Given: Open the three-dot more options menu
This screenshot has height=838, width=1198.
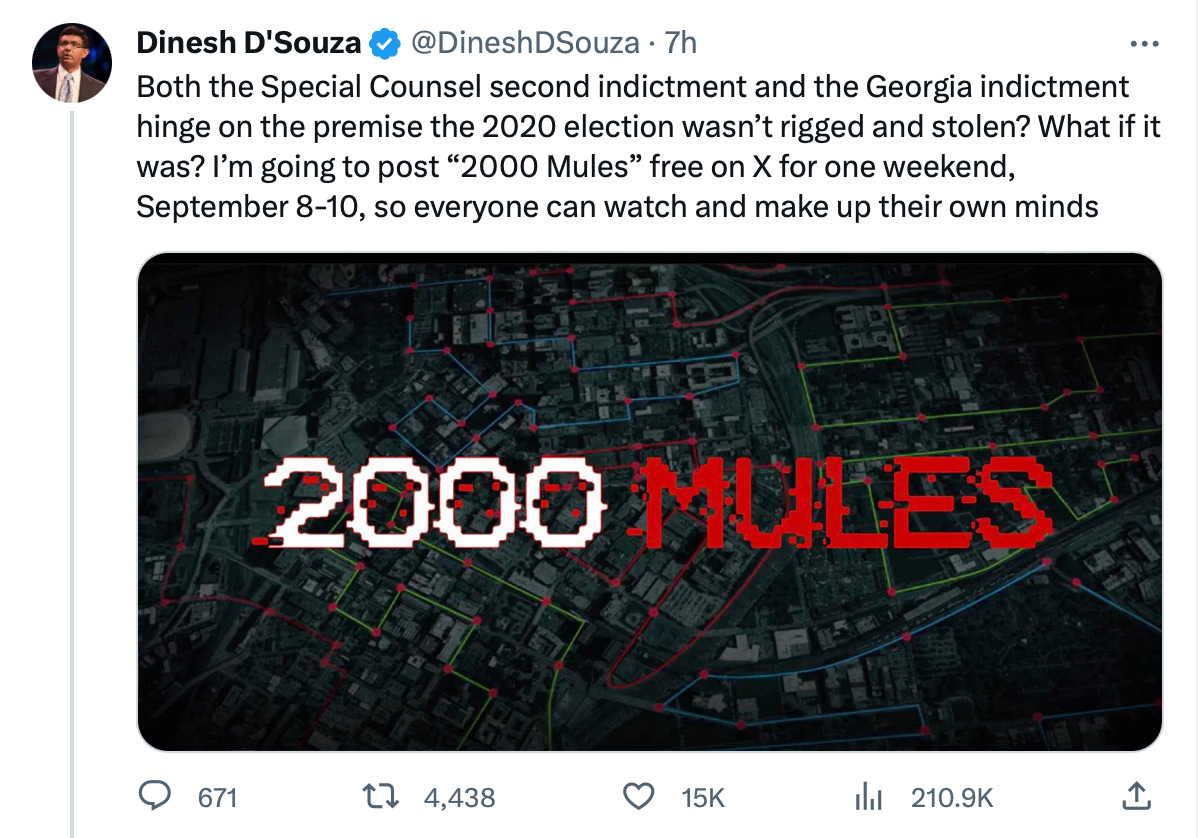Looking at the screenshot, I should pos(1141,44).
